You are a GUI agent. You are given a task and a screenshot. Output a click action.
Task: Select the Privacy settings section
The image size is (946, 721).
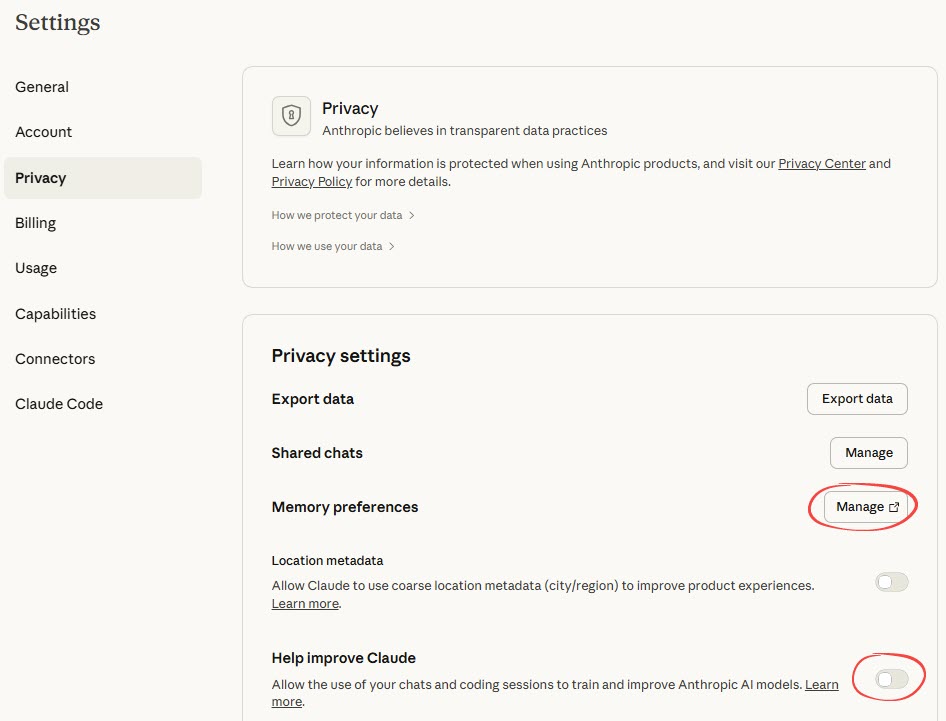[x=40, y=177]
